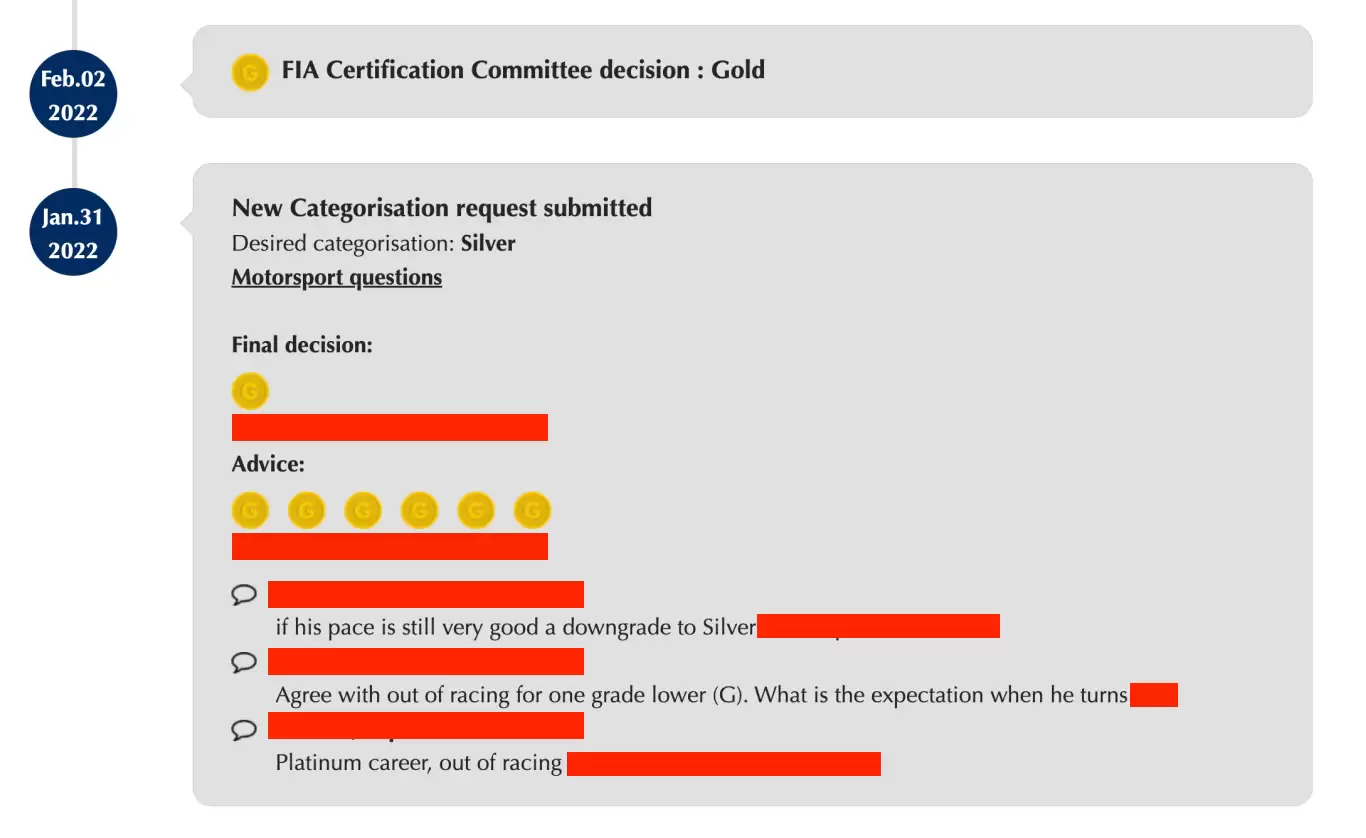
Task: Click the comment about pace and downgrade to Silver
Action: click(515, 628)
